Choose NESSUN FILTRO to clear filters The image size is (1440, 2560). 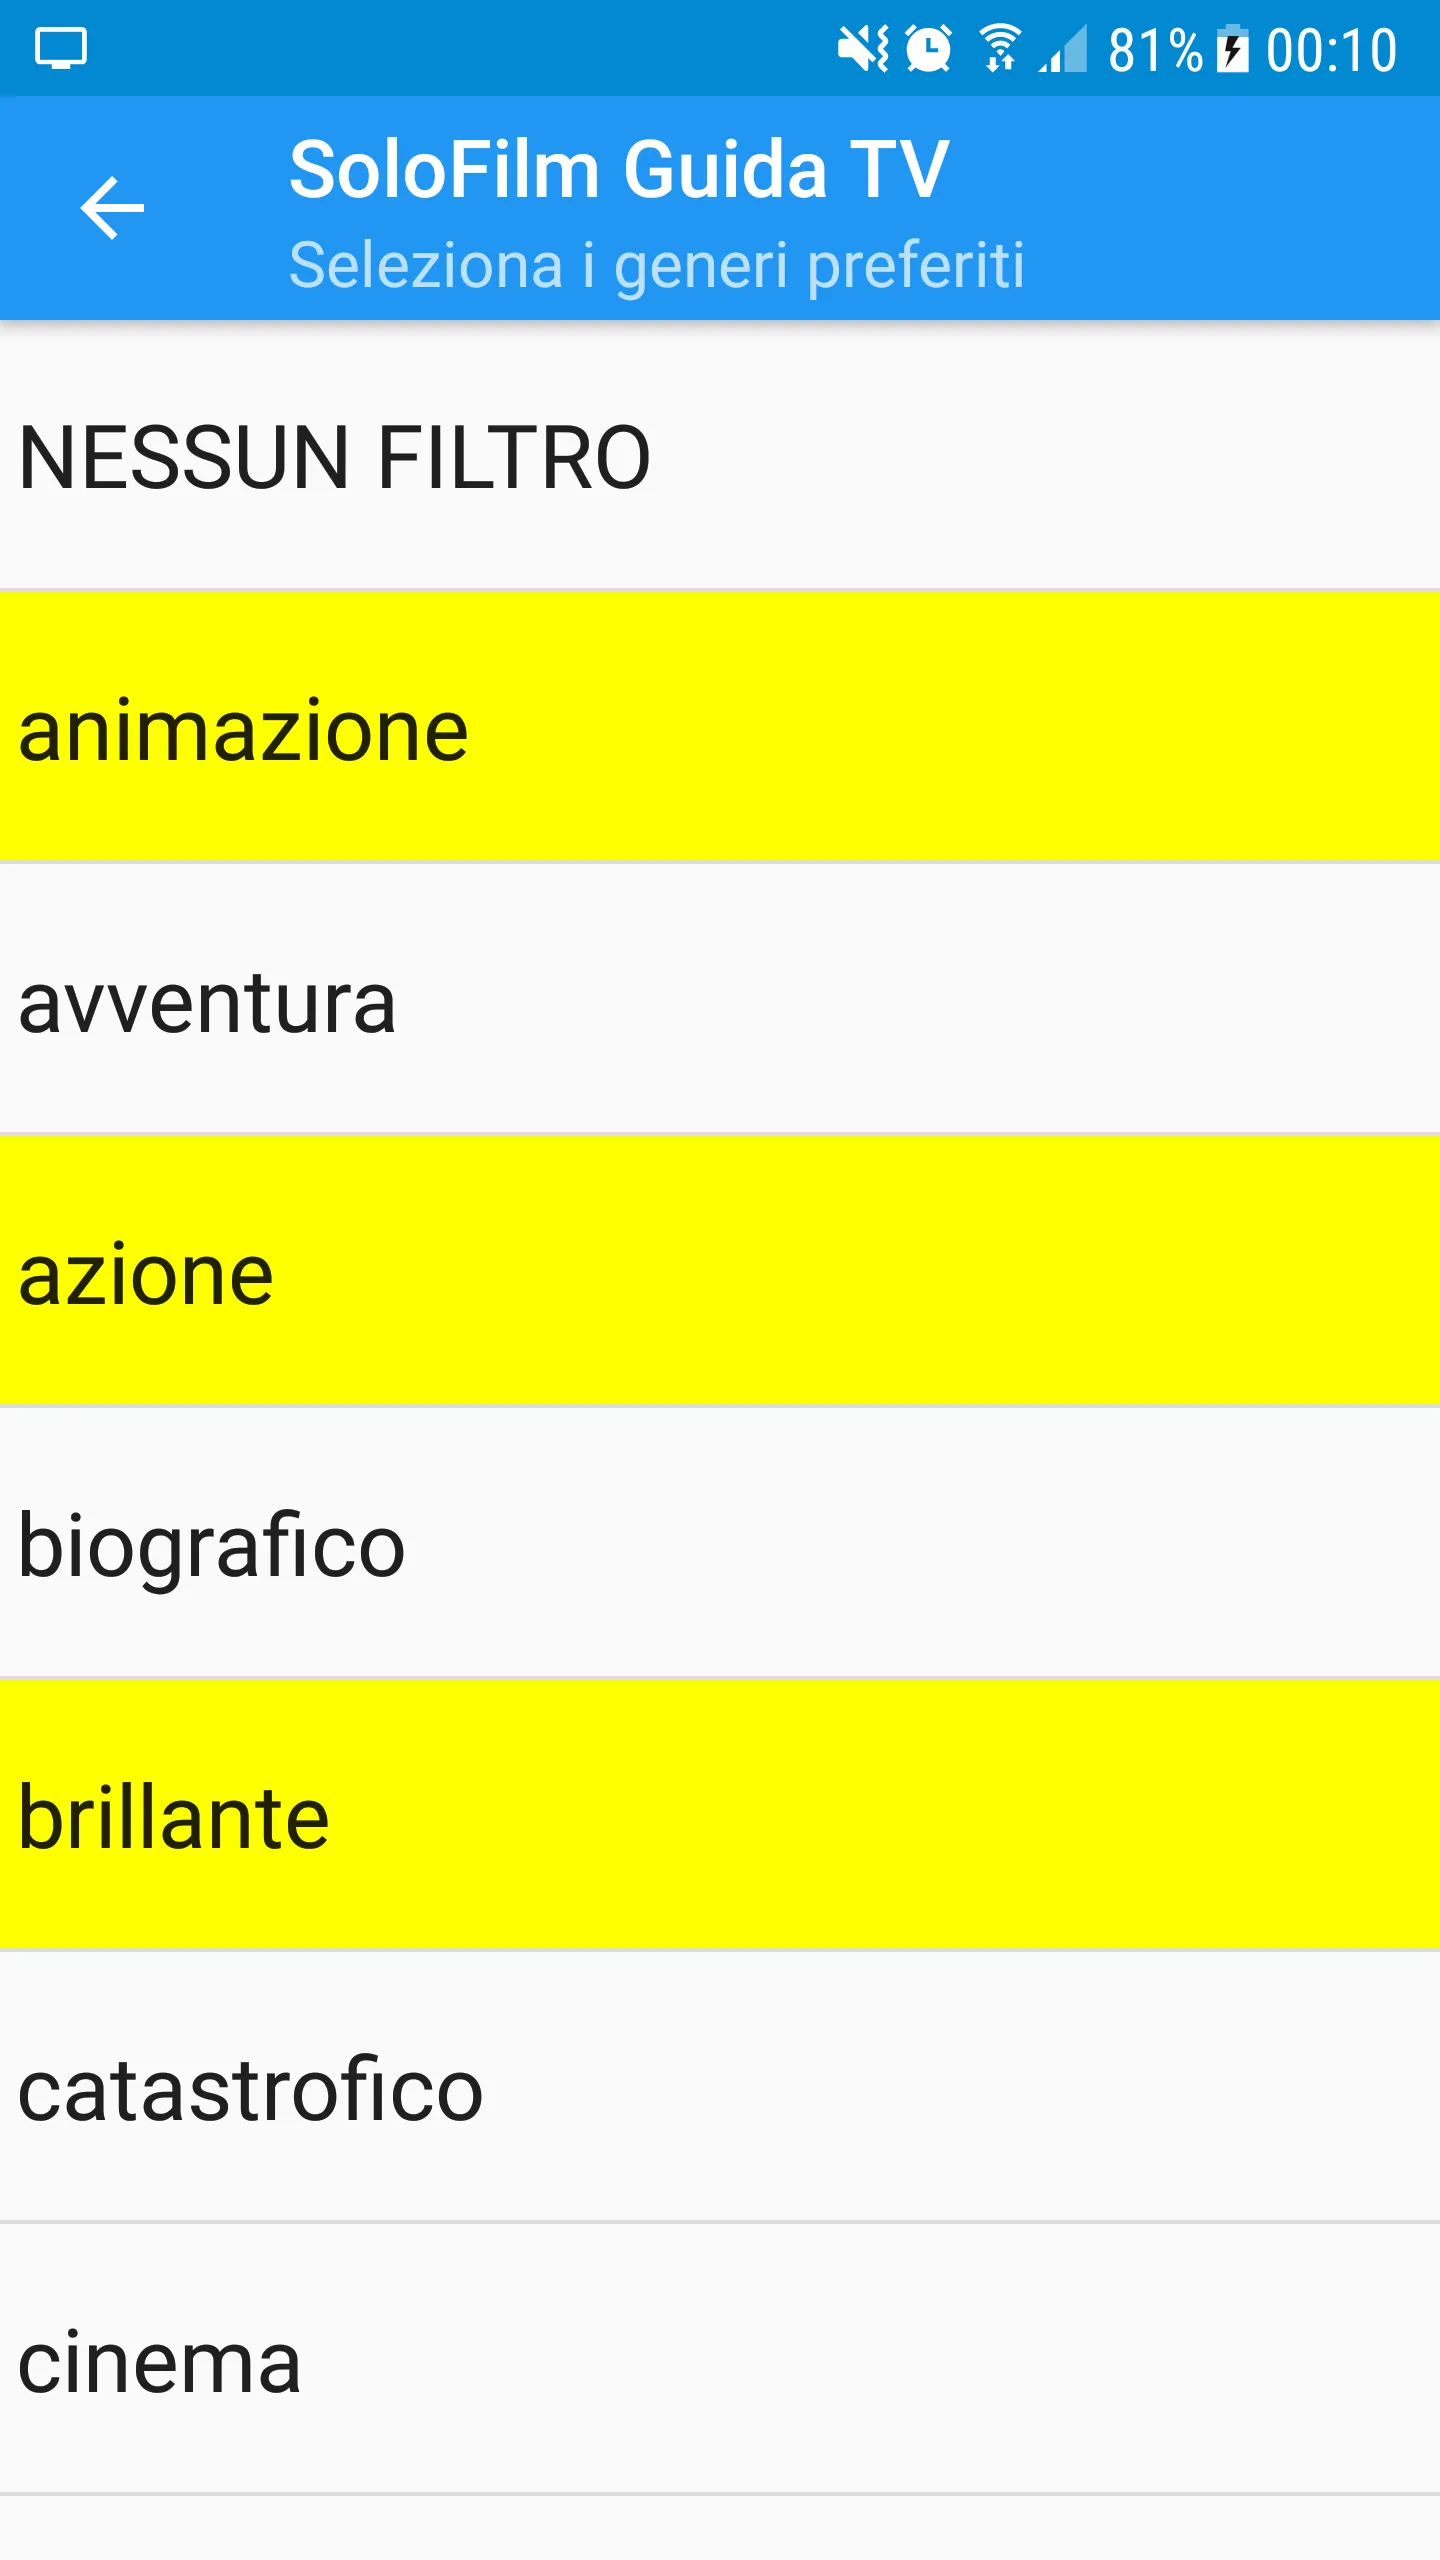point(720,455)
